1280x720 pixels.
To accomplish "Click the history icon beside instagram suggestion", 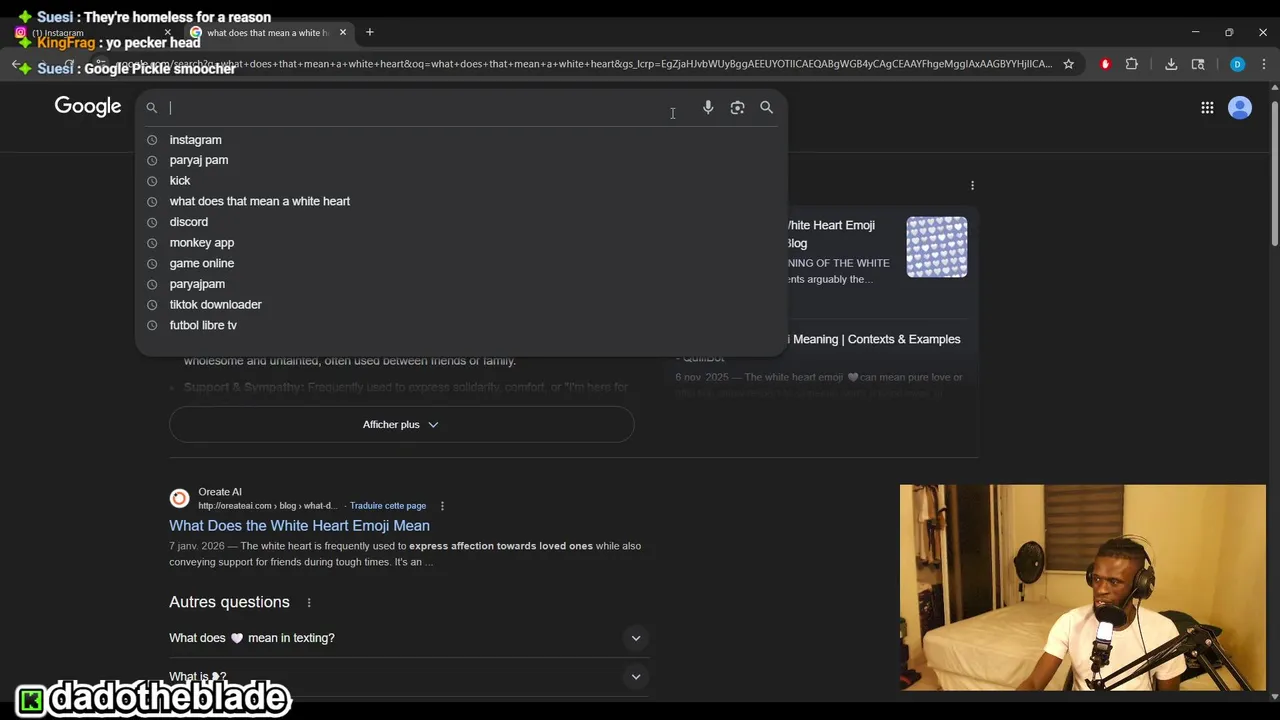I will [152, 140].
